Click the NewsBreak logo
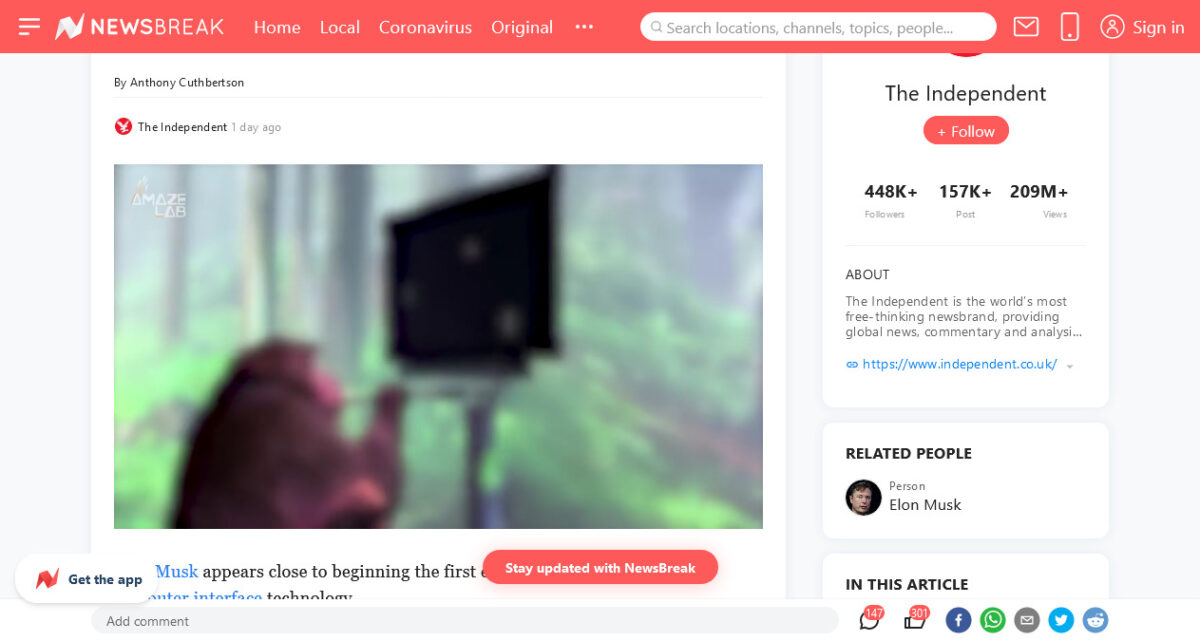1200x641 pixels. coord(139,27)
